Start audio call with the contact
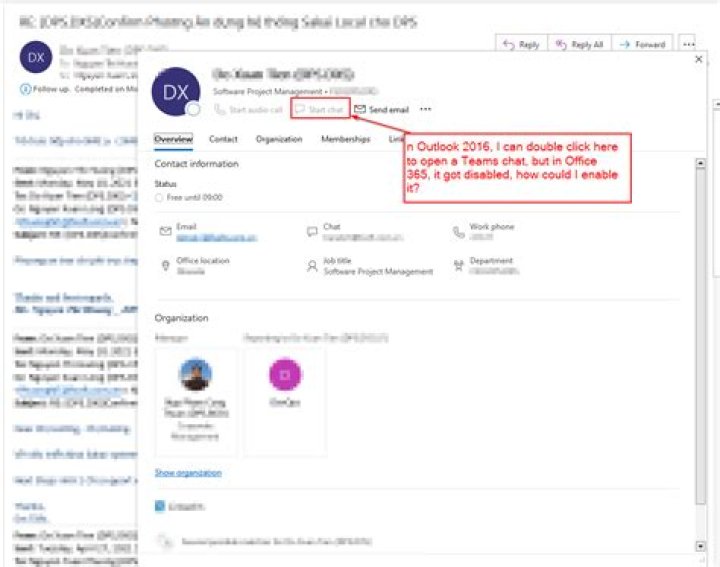720x567 pixels. 248,110
